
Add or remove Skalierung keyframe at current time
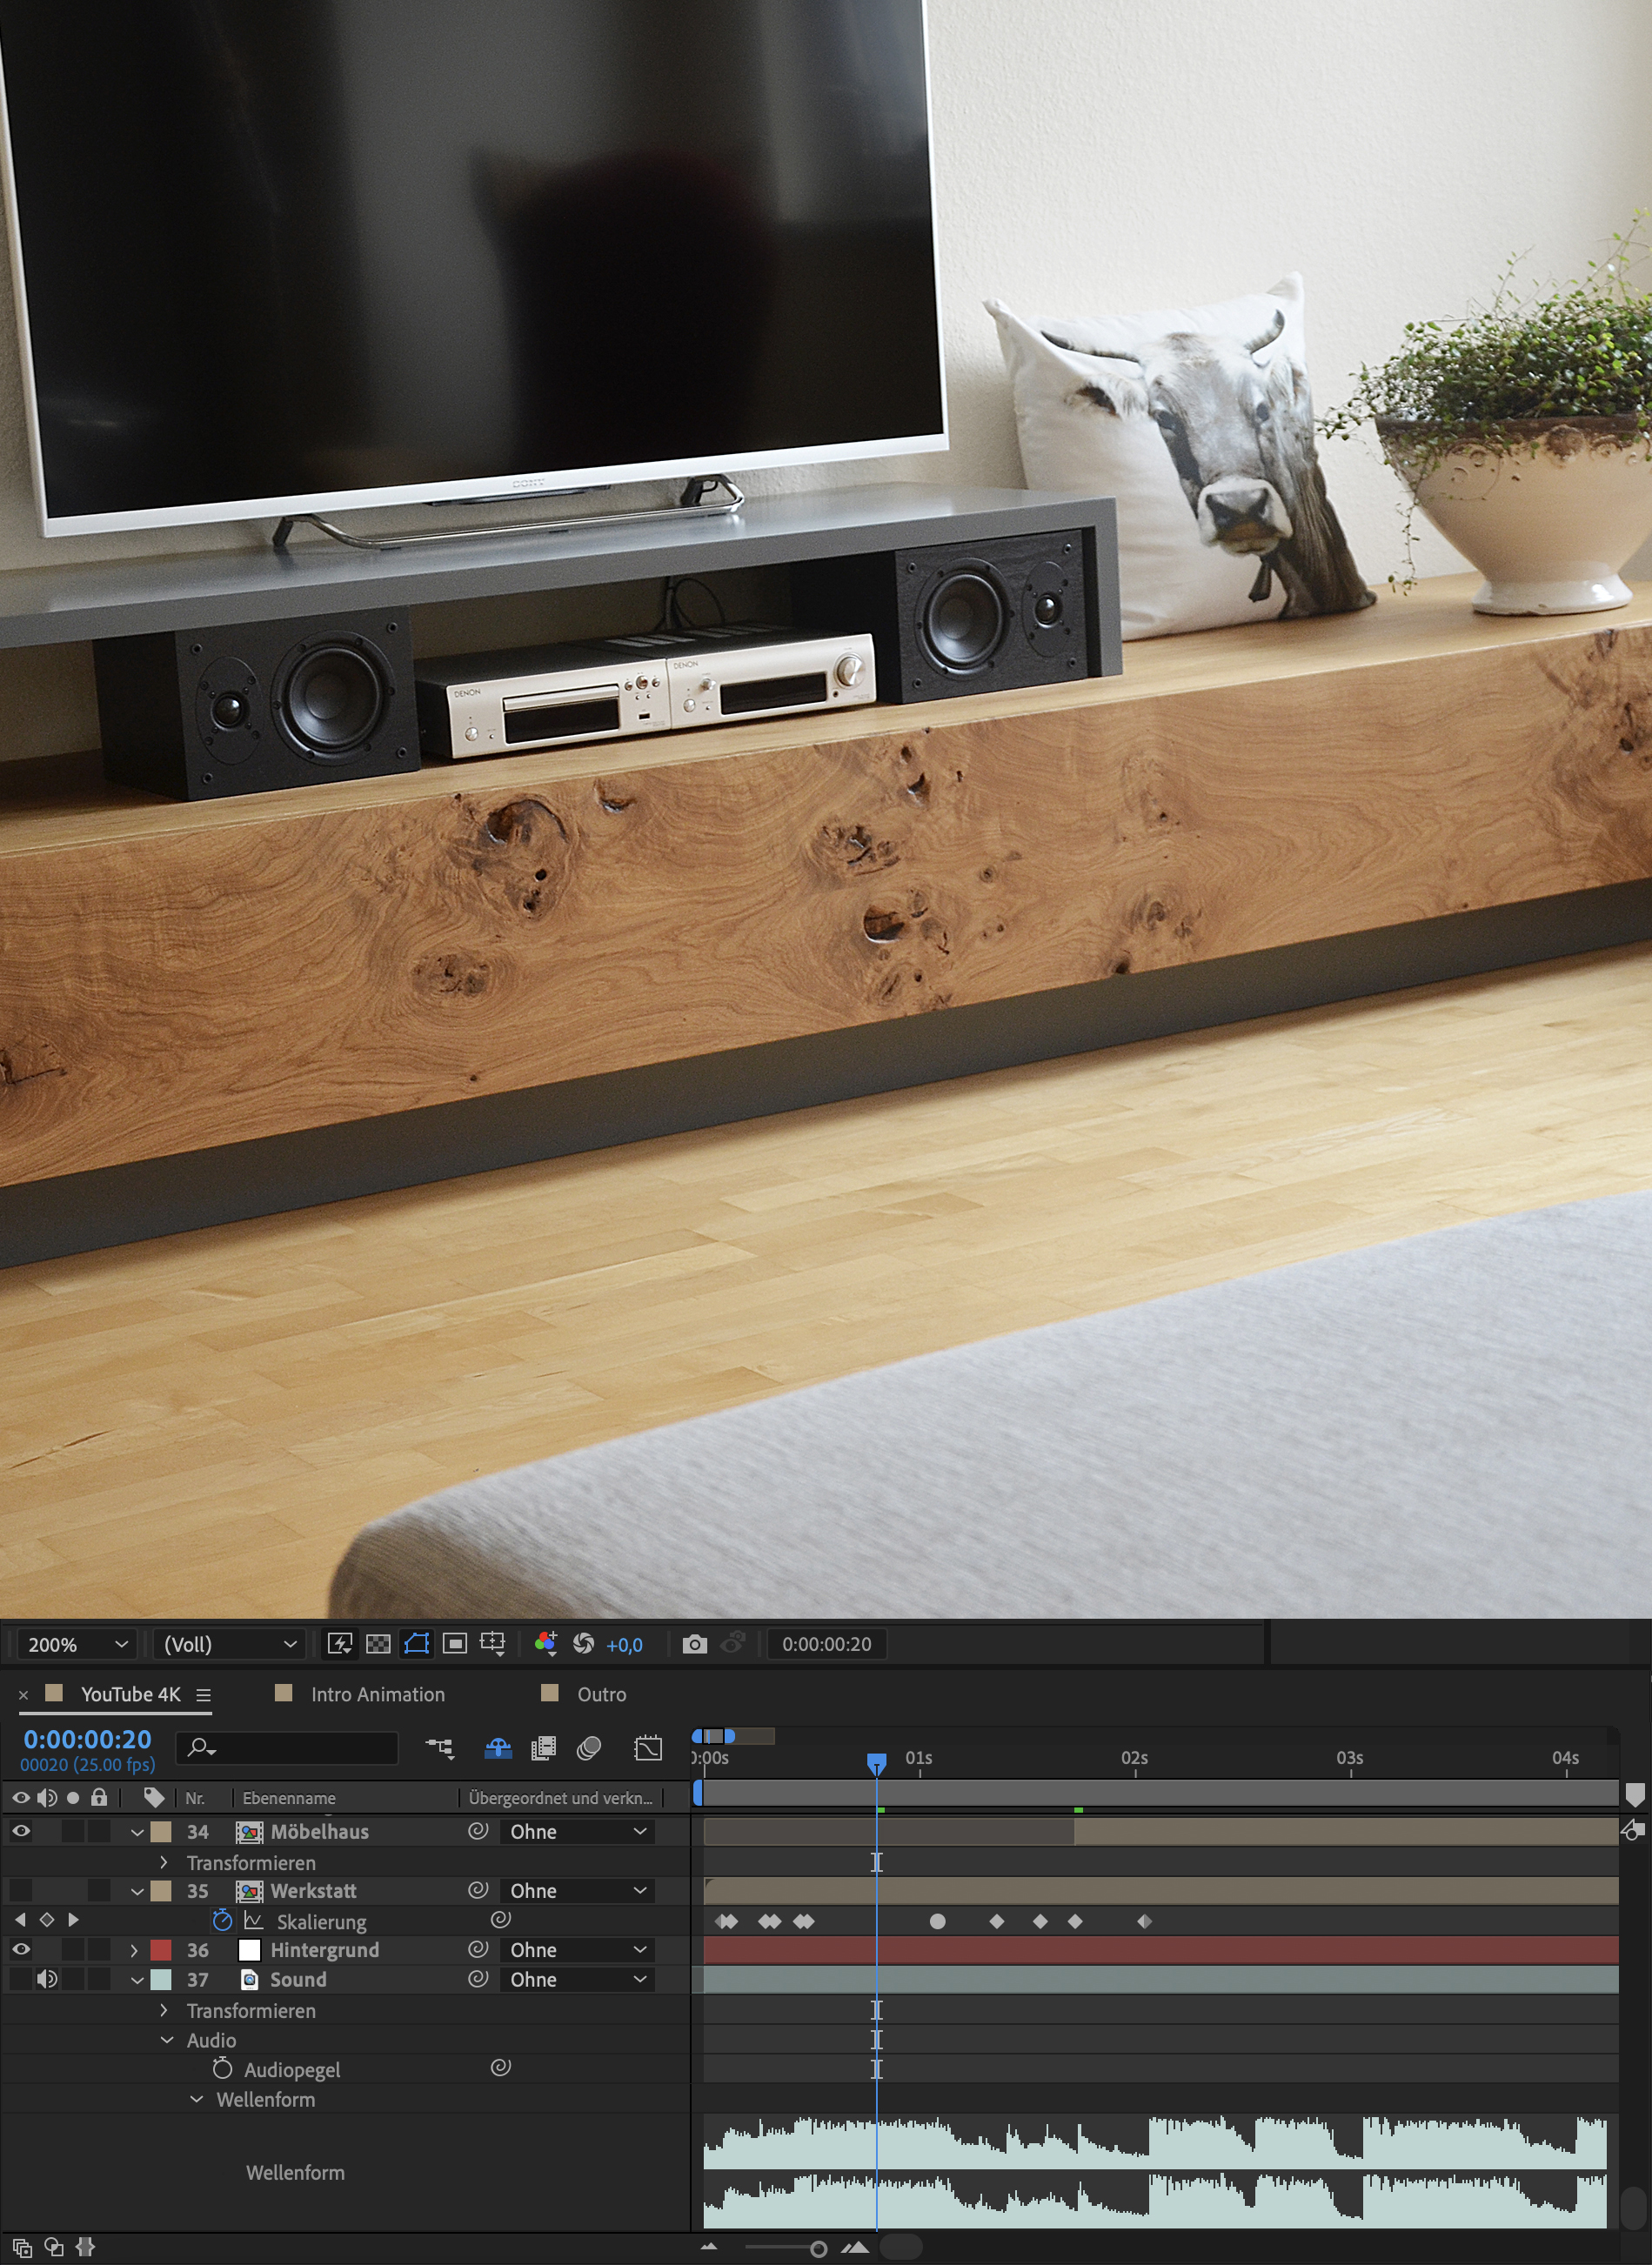46,1920
